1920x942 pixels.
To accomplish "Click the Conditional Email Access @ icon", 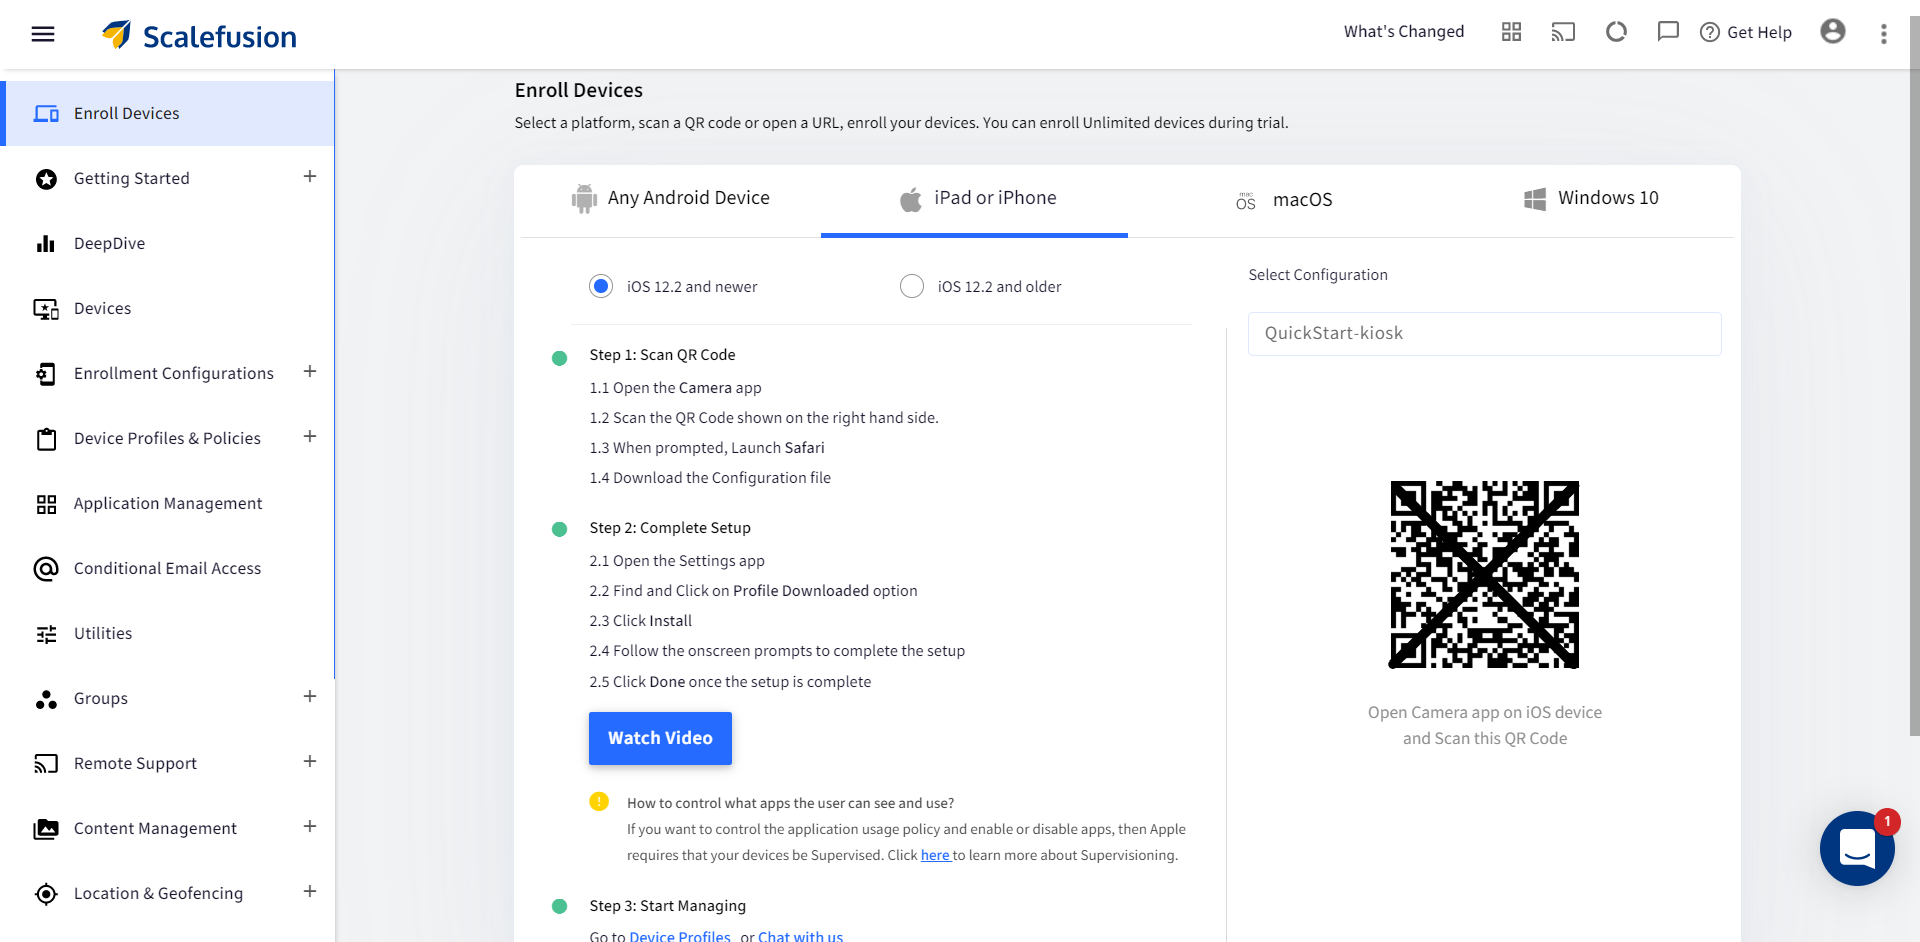I will (x=46, y=569).
